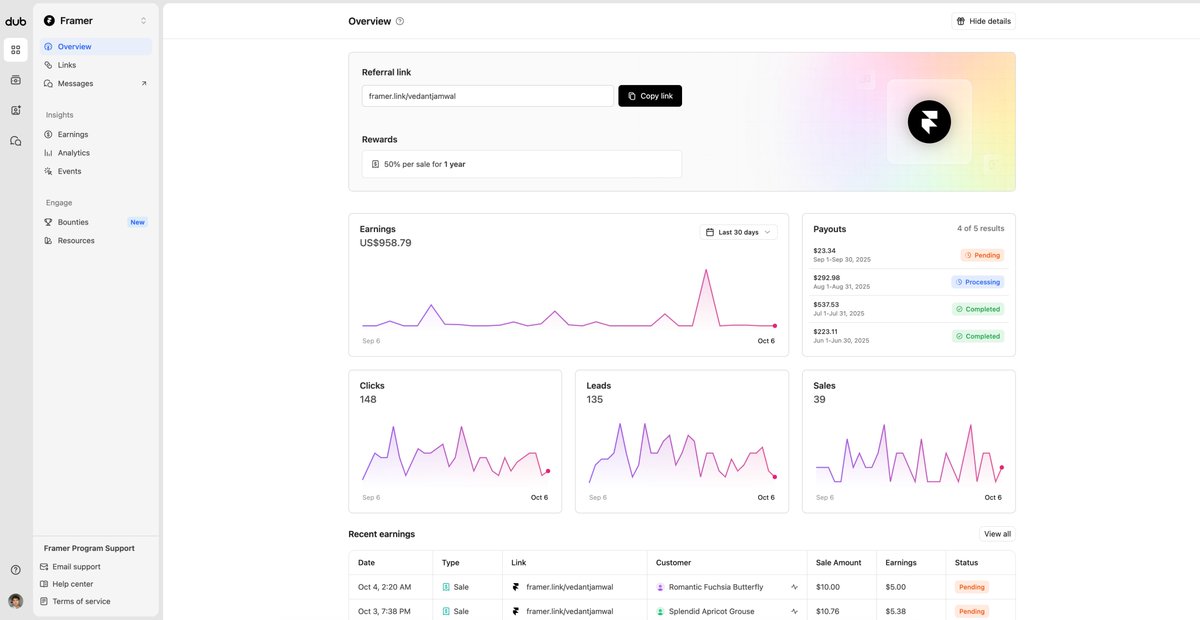Click the Pending badge in Oct 3 row
Viewport: 1200px width, 620px height.
tap(971, 611)
